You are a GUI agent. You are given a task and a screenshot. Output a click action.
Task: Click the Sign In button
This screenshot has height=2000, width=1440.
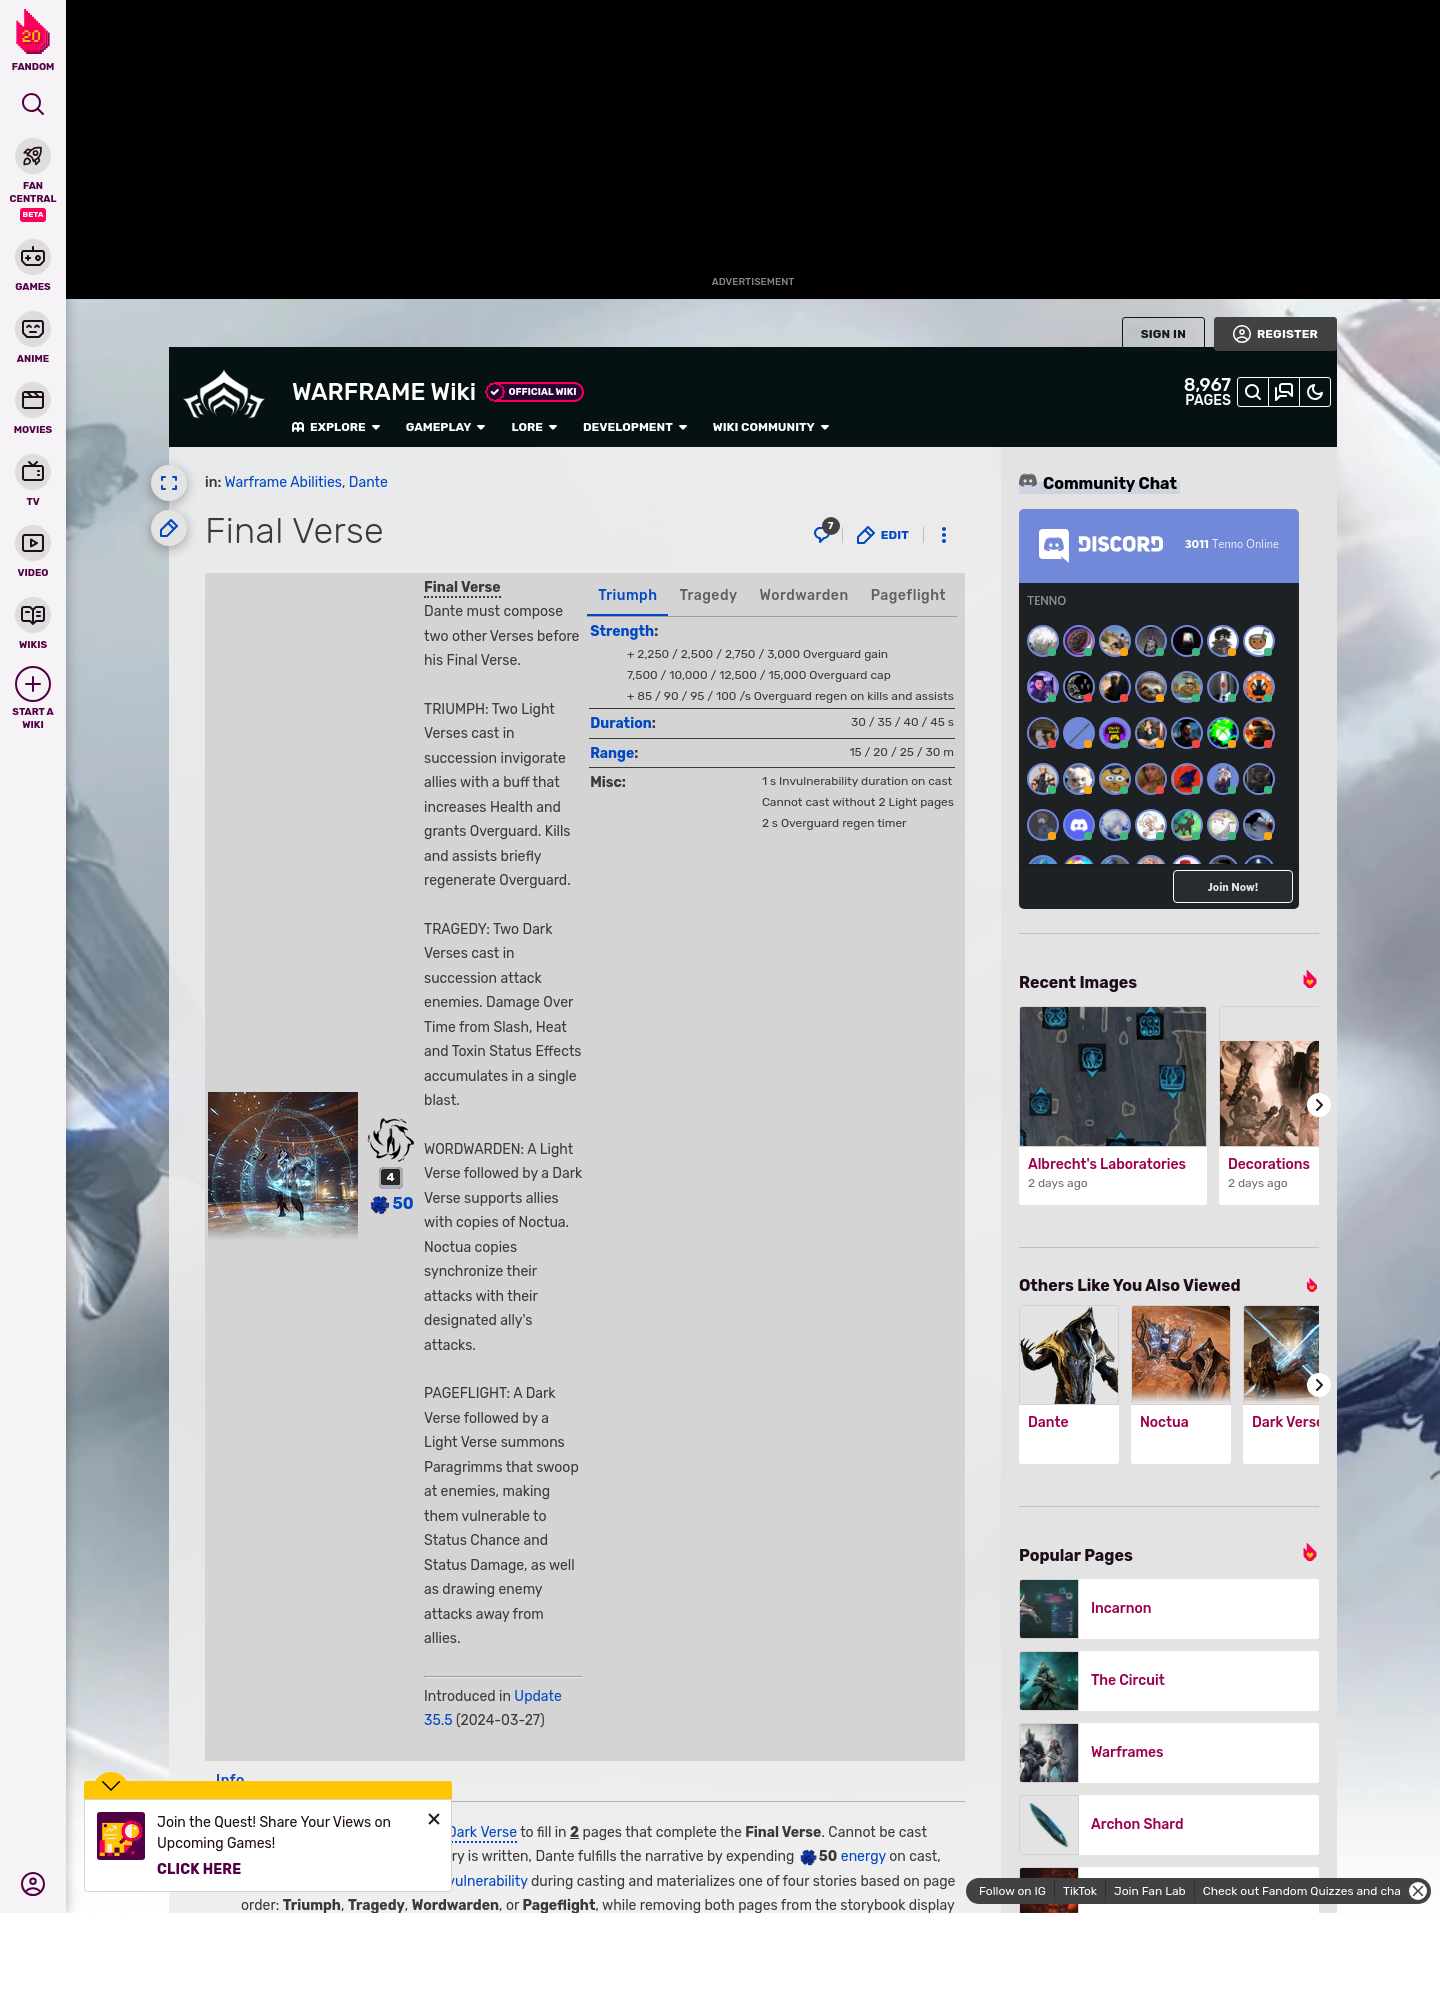(1163, 334)
